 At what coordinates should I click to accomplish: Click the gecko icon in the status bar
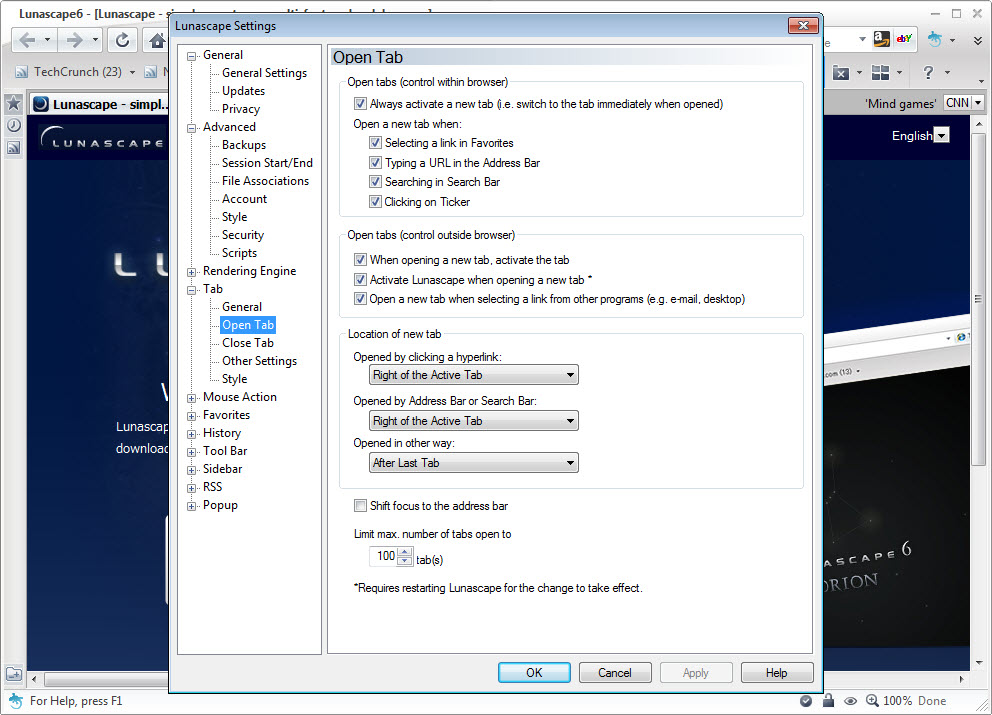[15, 700]
